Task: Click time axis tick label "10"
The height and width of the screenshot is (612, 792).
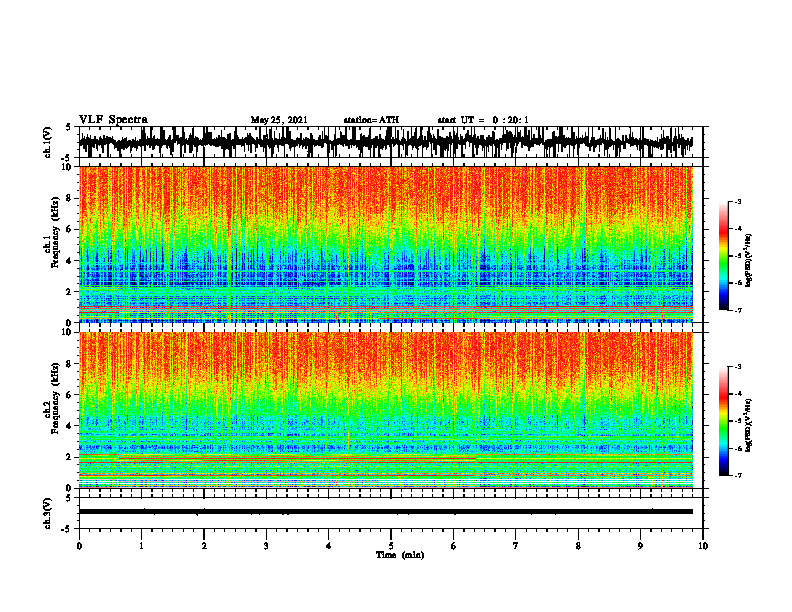Action: (x=703, y=546)
